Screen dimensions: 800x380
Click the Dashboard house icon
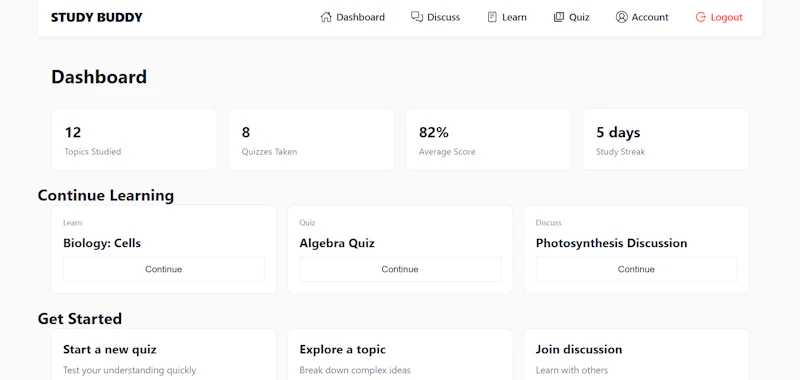click(x=326, y=17)
